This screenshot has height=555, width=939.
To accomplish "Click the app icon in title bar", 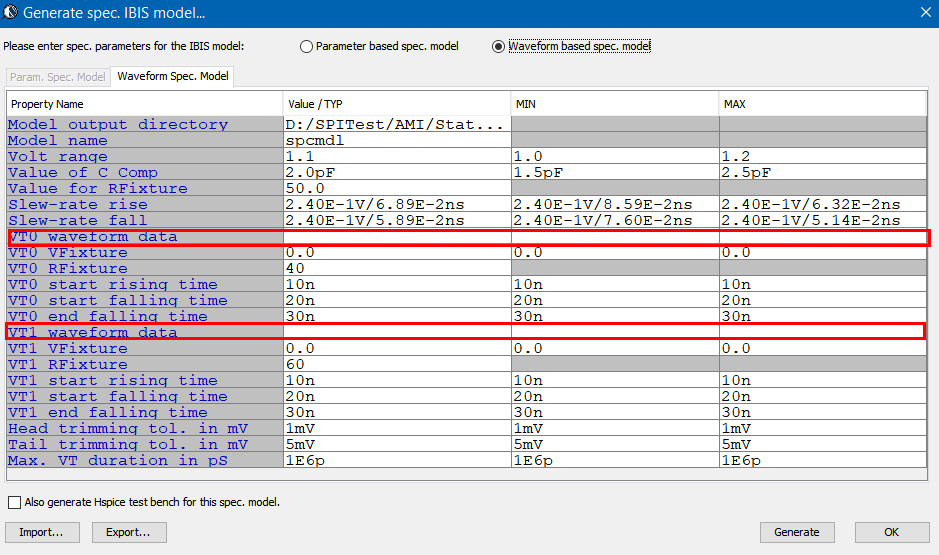I will click(11, 13).
